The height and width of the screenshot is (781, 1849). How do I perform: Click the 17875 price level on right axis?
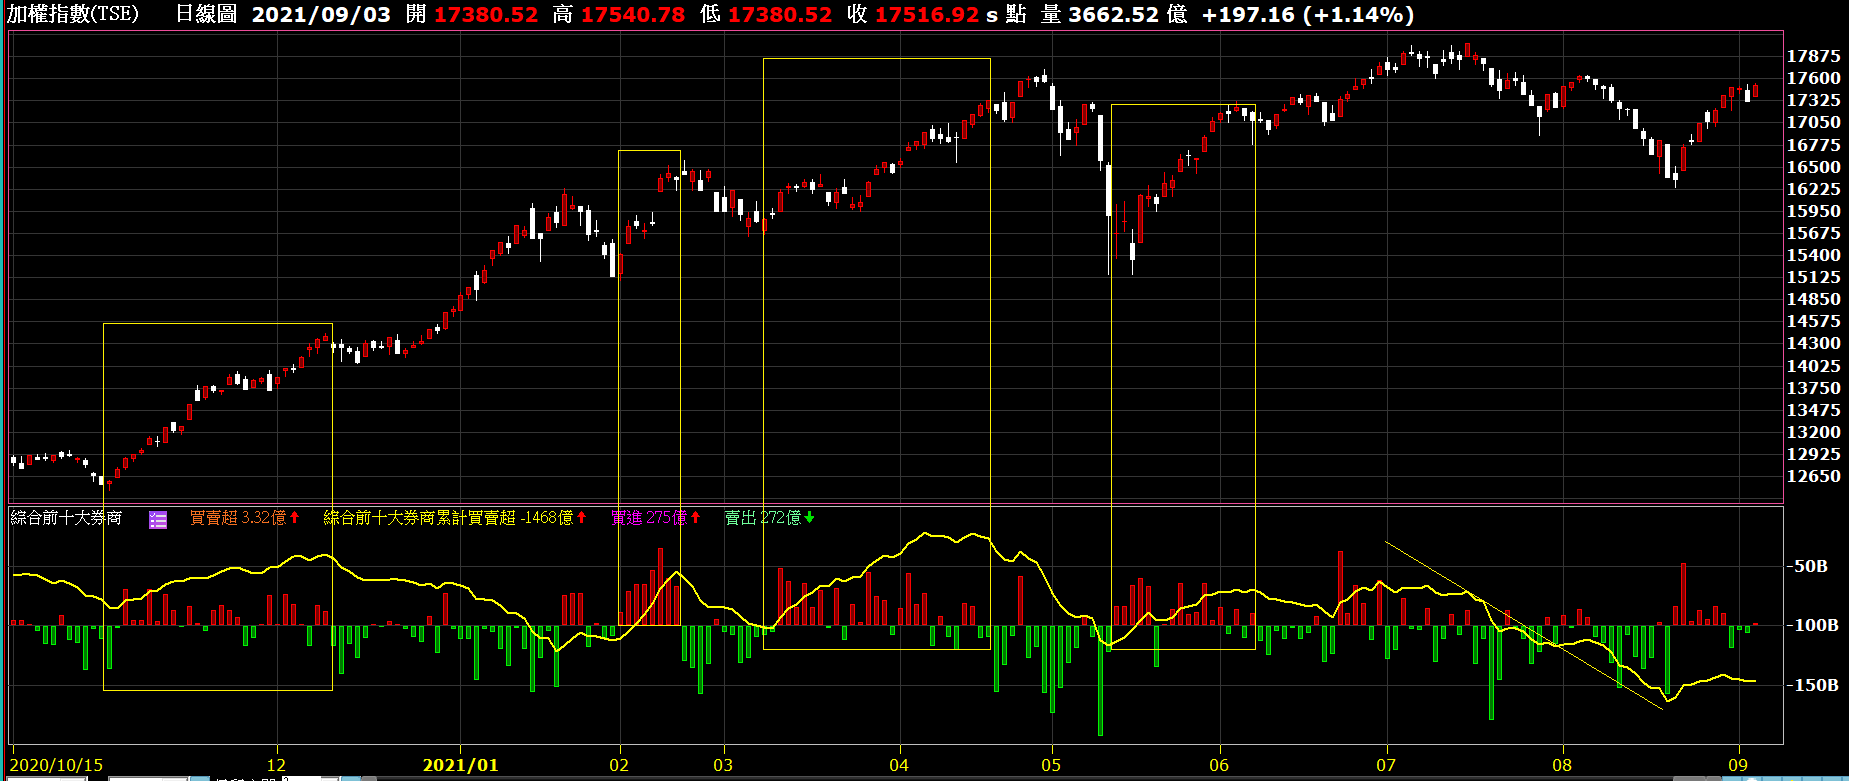(x=1813, y=56)
